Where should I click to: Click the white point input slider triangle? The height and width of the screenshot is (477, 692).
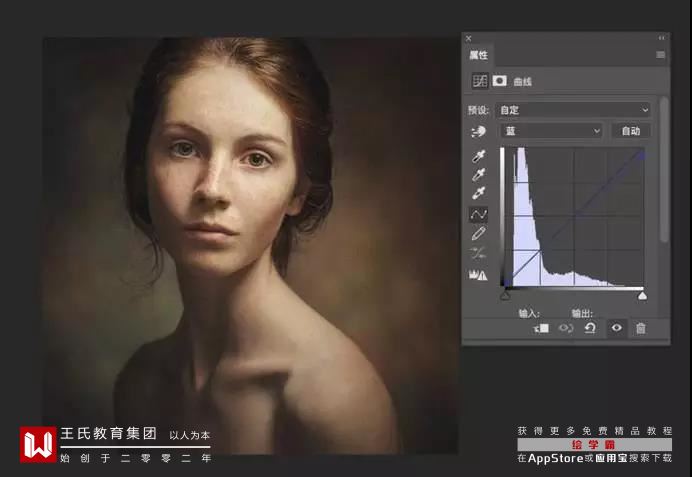point(643,296)
